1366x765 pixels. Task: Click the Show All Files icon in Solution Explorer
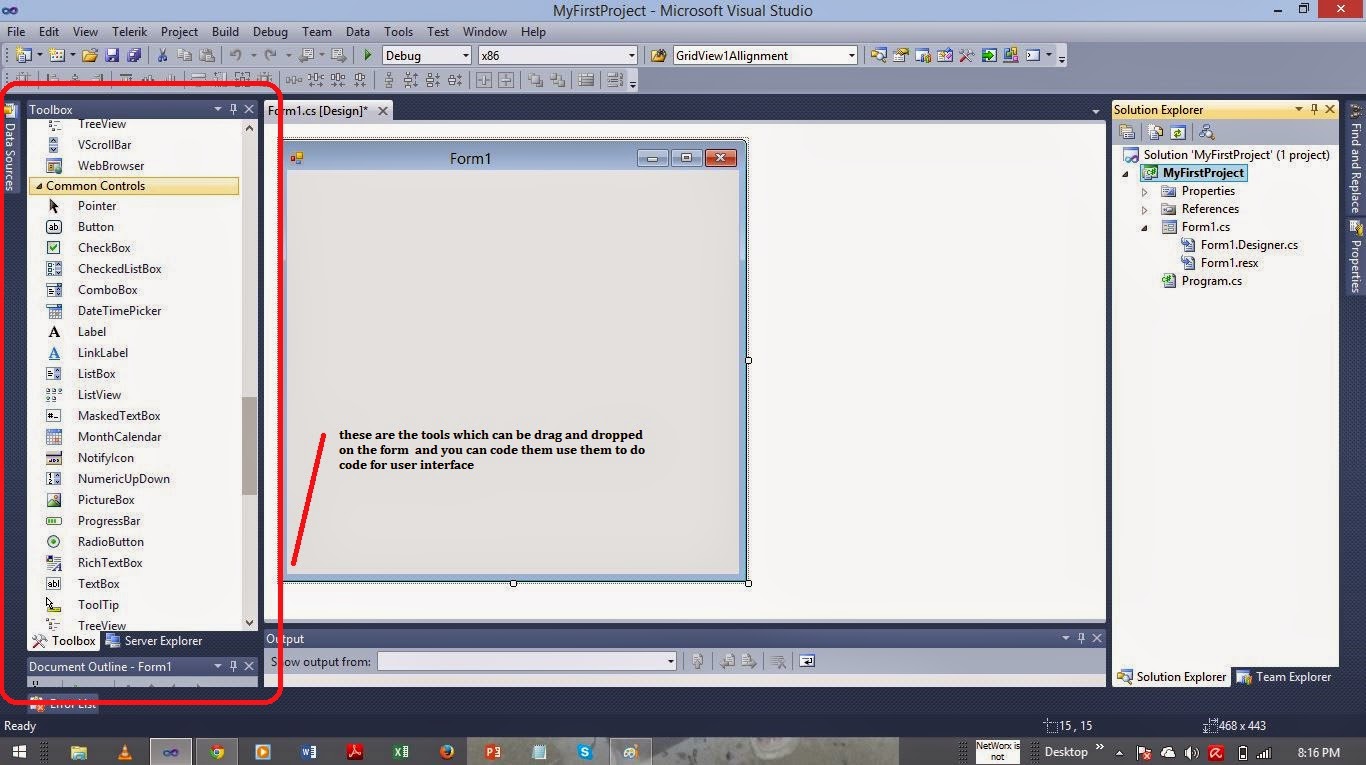click(1156, 132)
